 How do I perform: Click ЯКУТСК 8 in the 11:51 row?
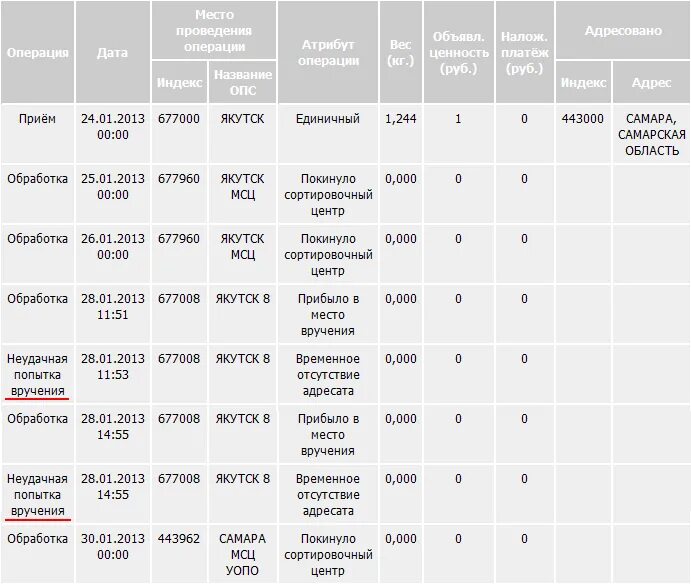pyautogui.click(x=242, y=299)
